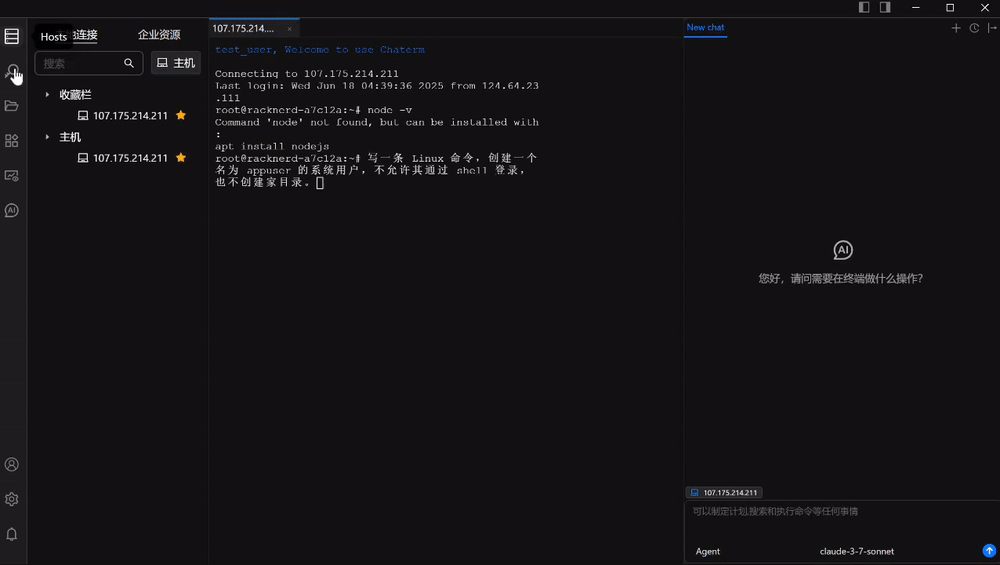Toggle the right sidebar layout icon
Screen dimensions: 1000x565
[x=885, y=7]
